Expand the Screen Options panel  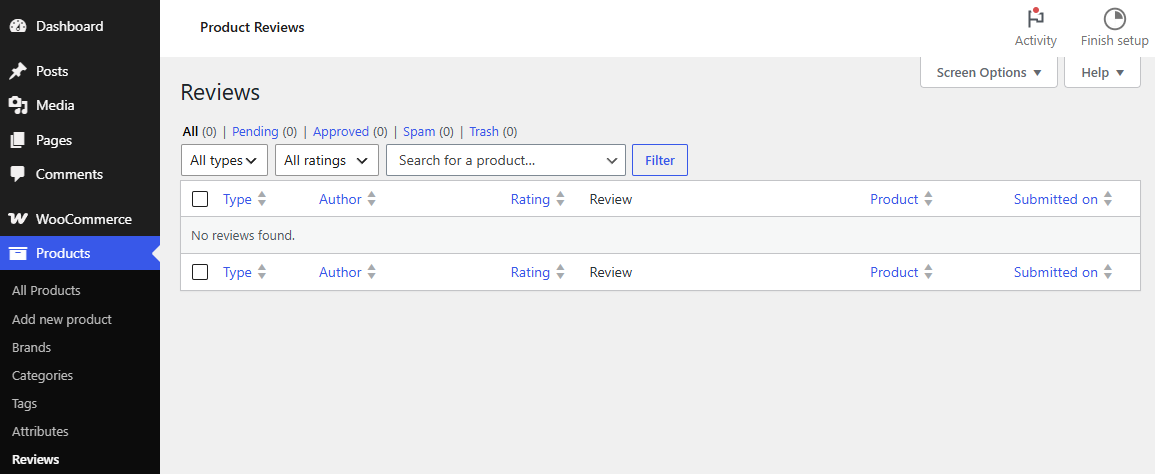[x=989, y=72]
